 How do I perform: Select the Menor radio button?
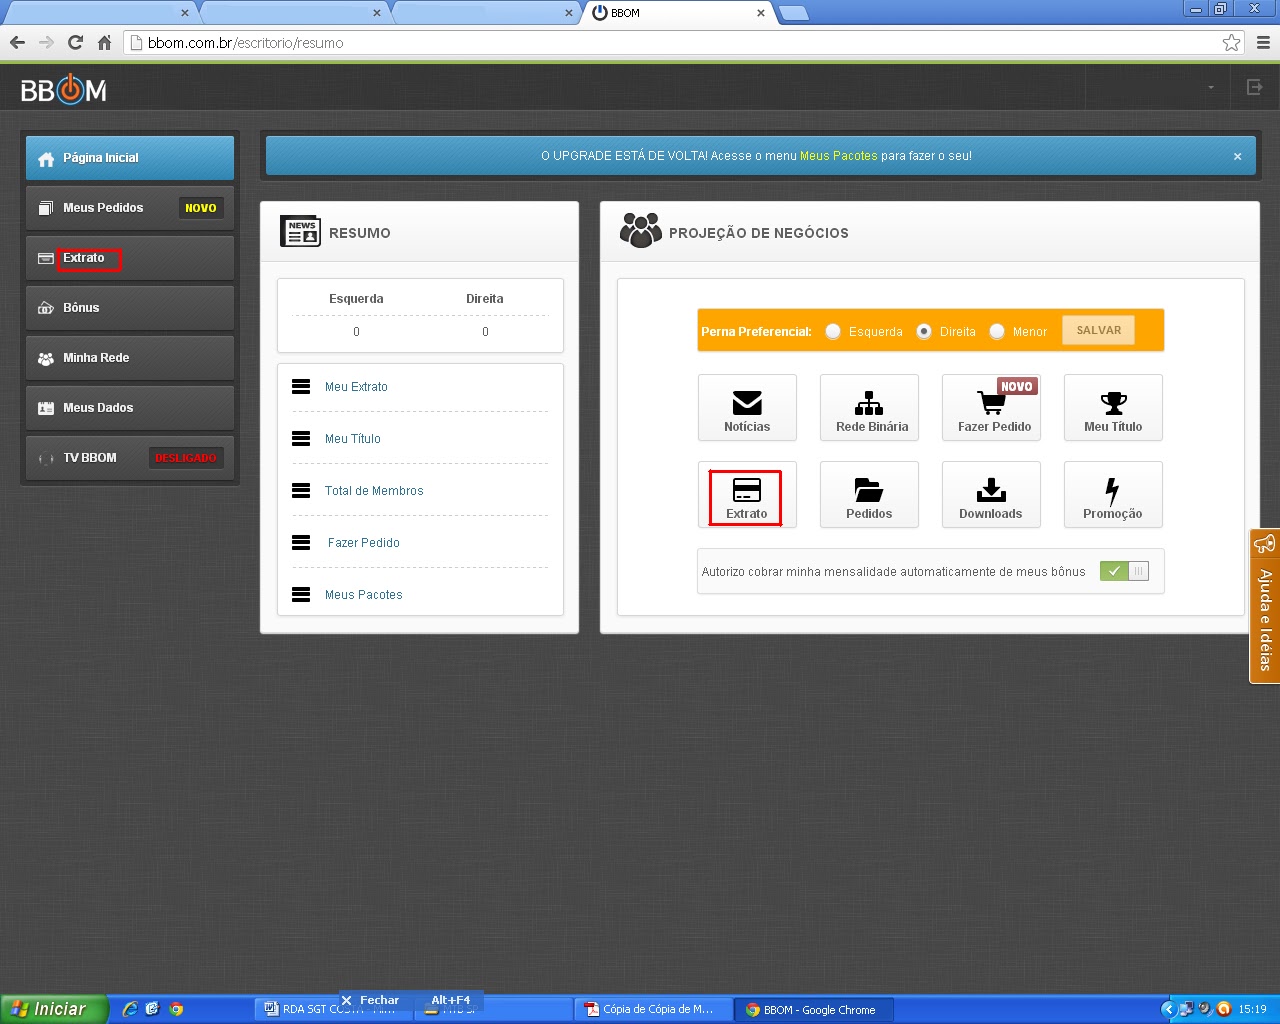(997, 331)
